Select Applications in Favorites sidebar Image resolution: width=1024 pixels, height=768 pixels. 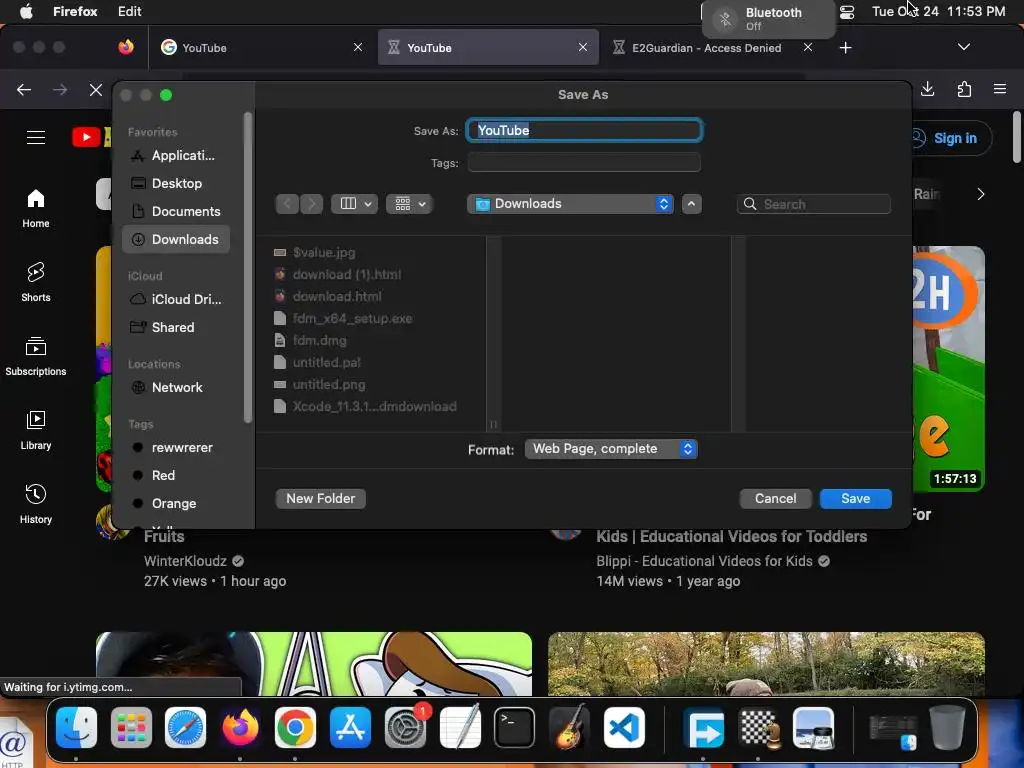tap(176, 155)
